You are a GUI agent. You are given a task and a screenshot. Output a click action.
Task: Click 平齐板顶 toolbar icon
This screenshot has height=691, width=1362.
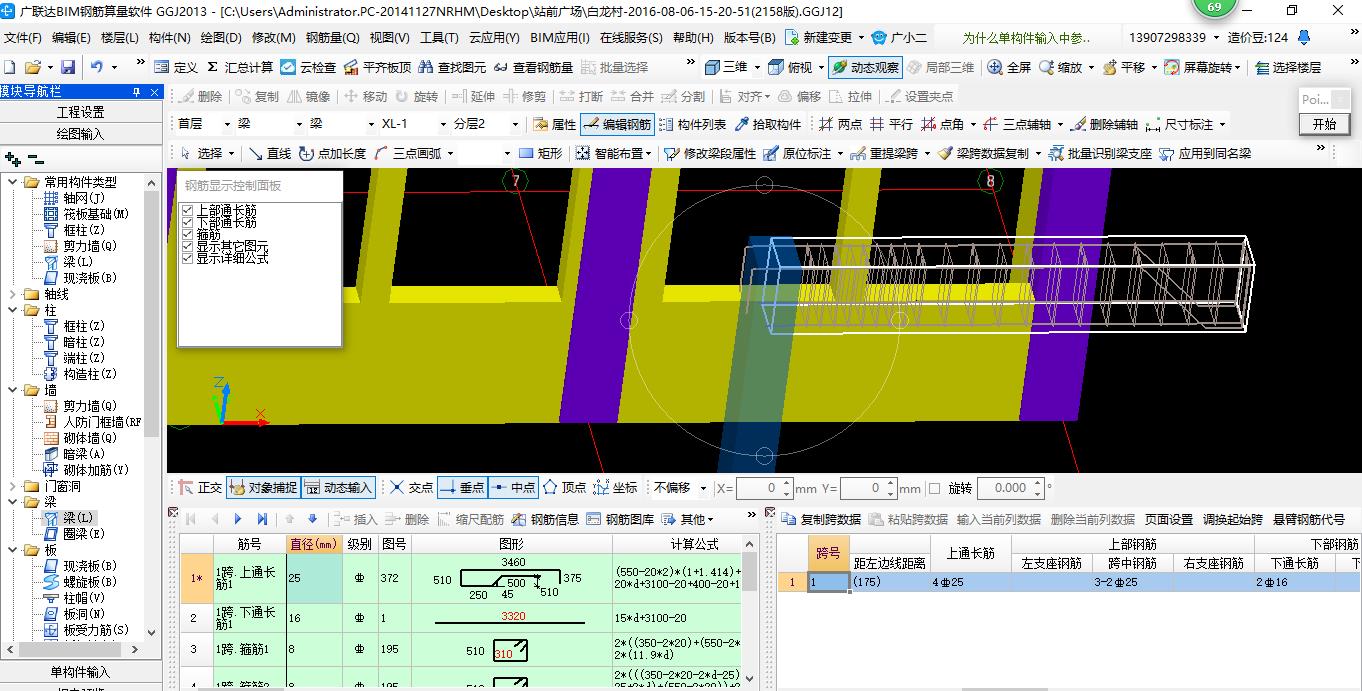click(x=377, y=67)
